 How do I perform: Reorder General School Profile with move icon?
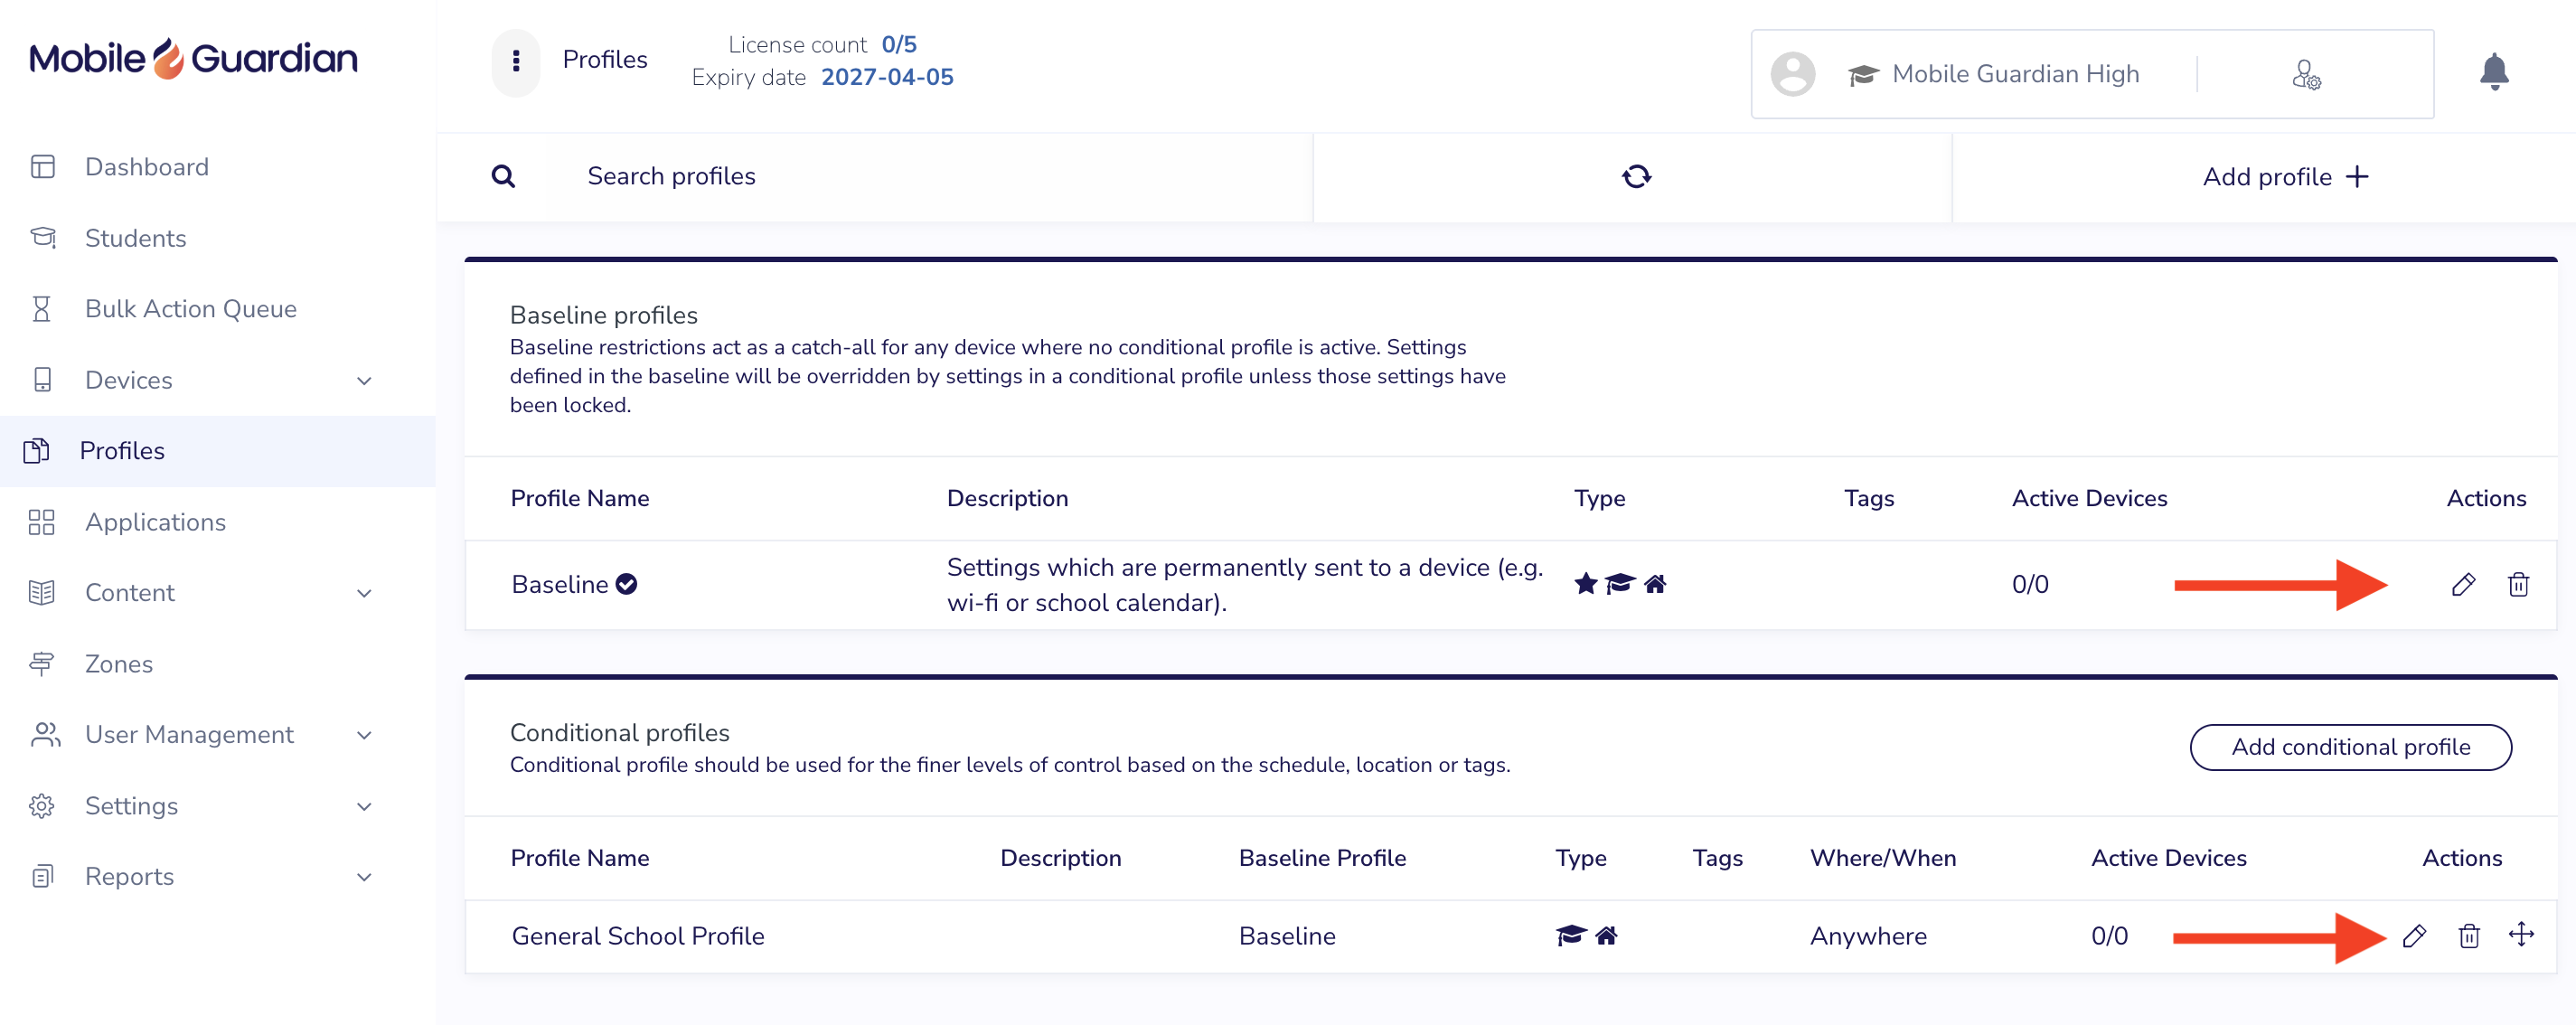point(2521,935)
